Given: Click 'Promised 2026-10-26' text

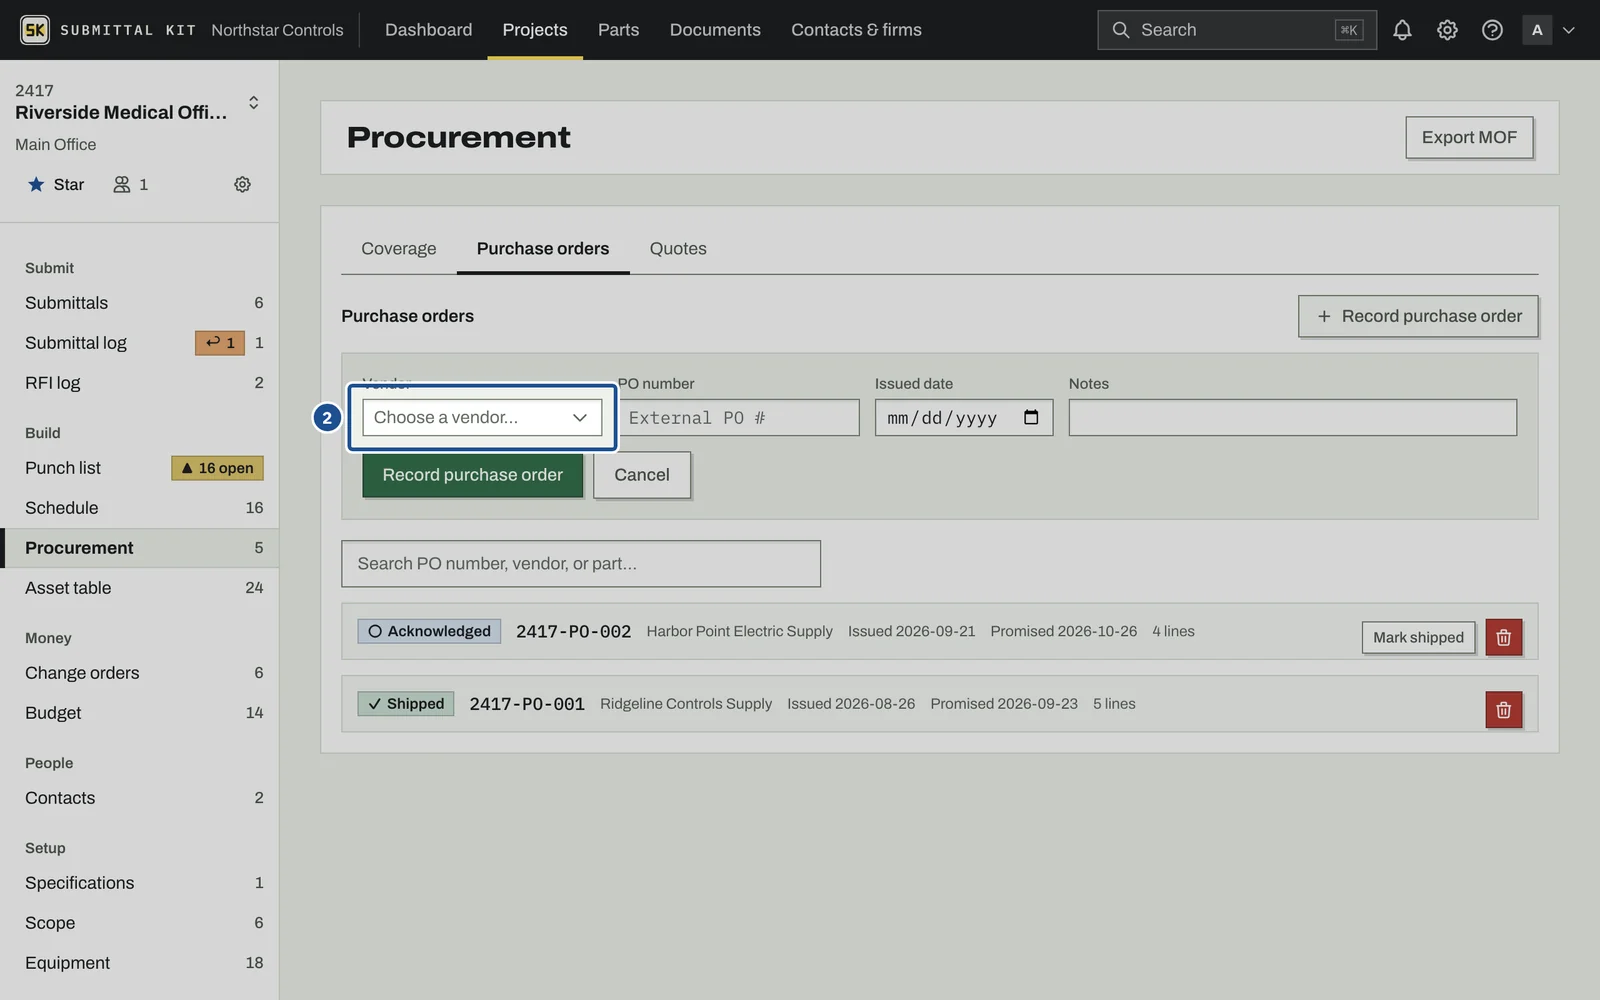Looking at the screenshot, I should 1063,631.
